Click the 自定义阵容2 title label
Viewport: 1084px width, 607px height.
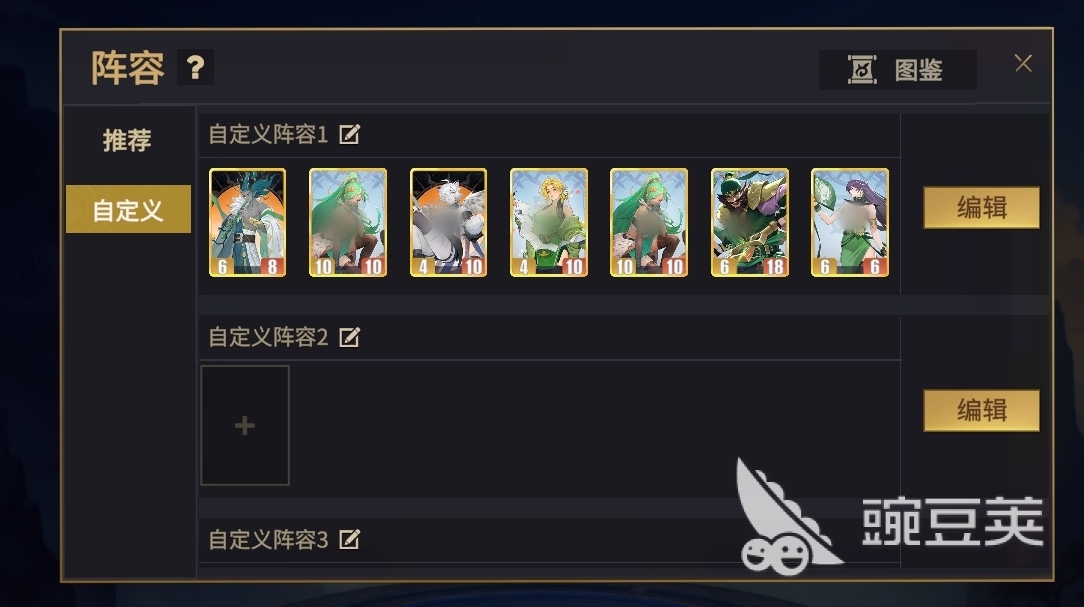click(268, 337)
